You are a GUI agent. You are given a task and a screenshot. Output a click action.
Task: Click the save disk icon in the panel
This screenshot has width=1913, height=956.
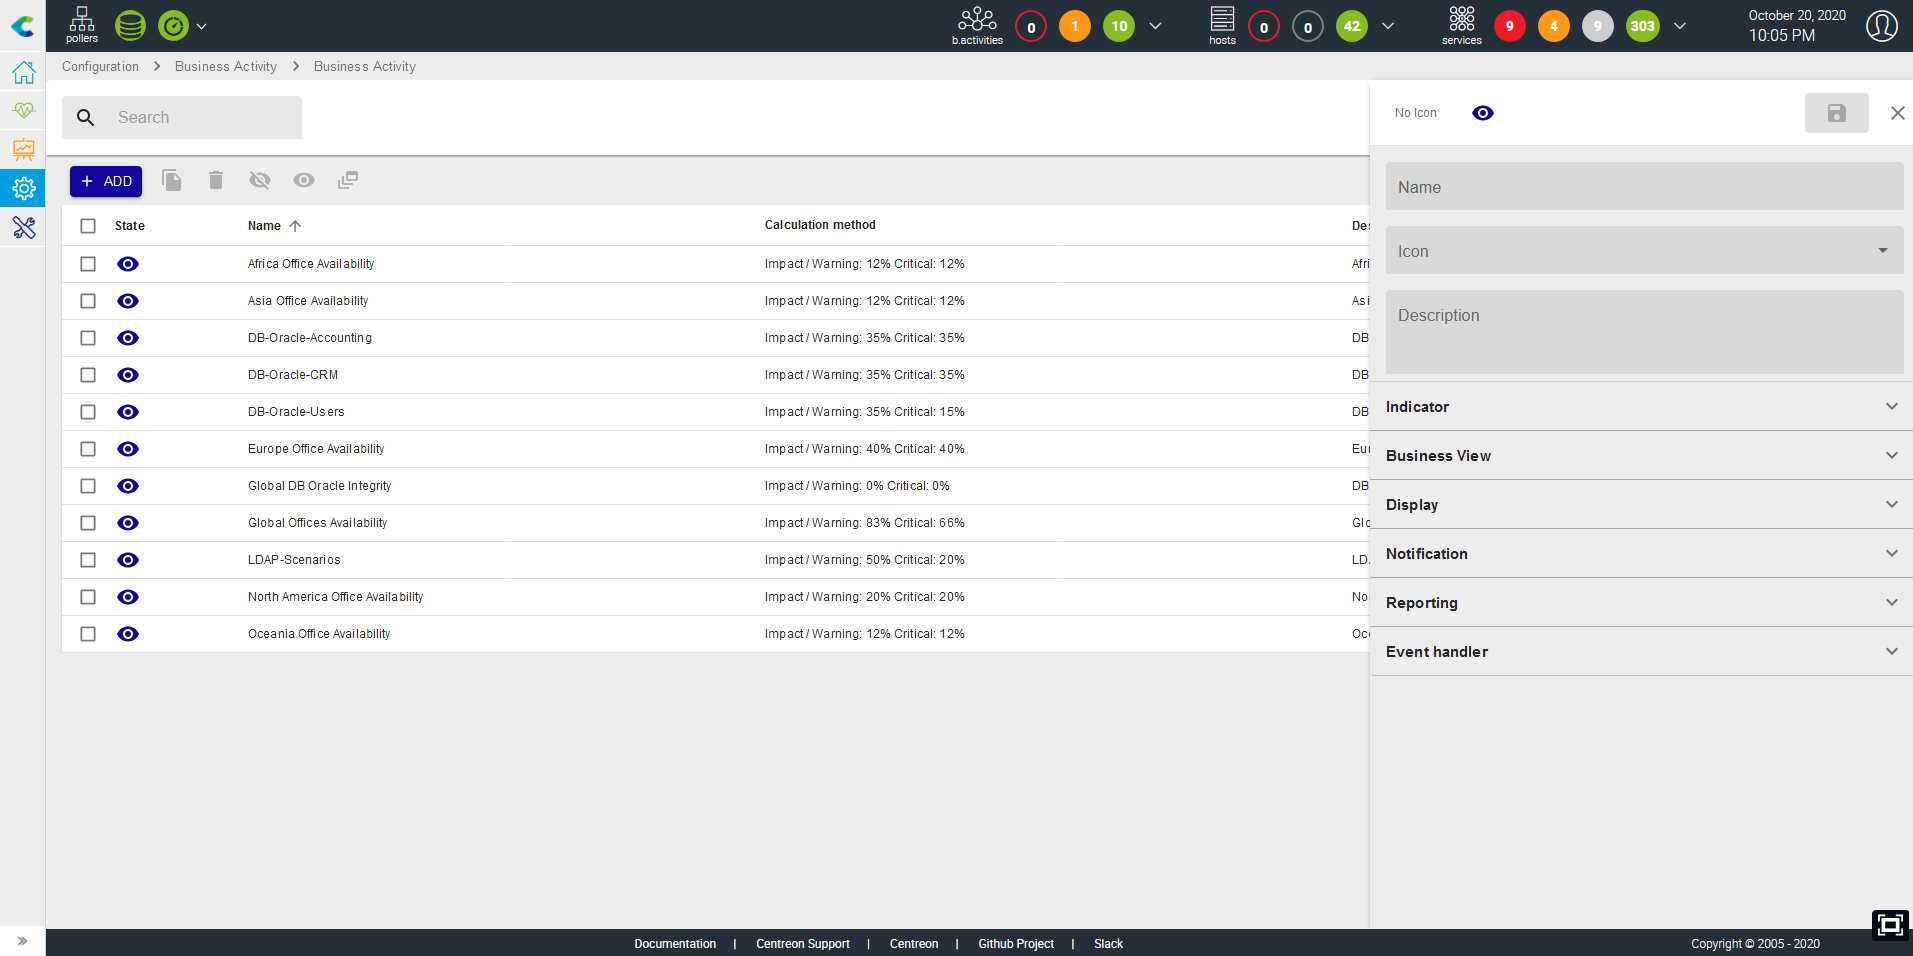(x=1836, y=113)
